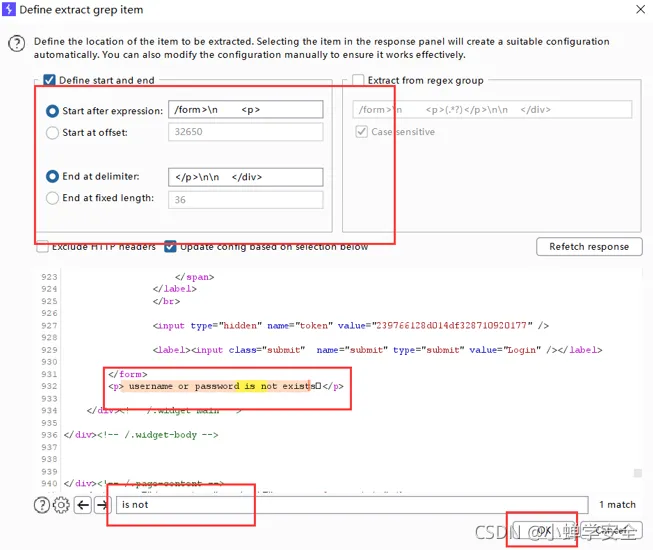Click the submit Login input line 929
Screen dimensions: 653x550
(x=377, y=350)
